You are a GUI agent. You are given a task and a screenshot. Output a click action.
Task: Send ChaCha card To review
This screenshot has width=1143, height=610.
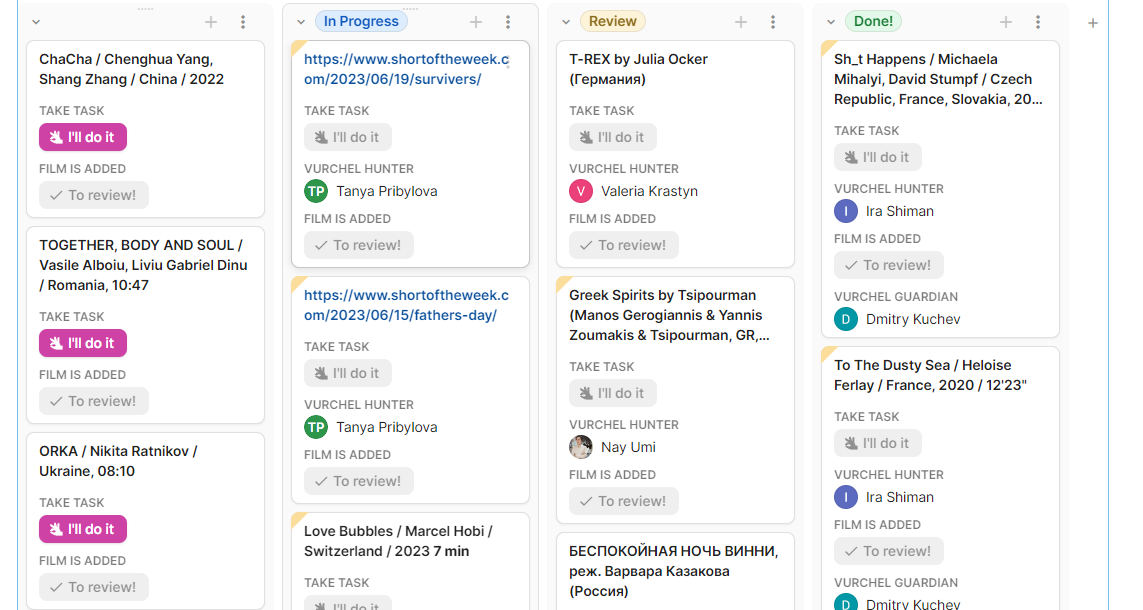[x=94, y=195]
